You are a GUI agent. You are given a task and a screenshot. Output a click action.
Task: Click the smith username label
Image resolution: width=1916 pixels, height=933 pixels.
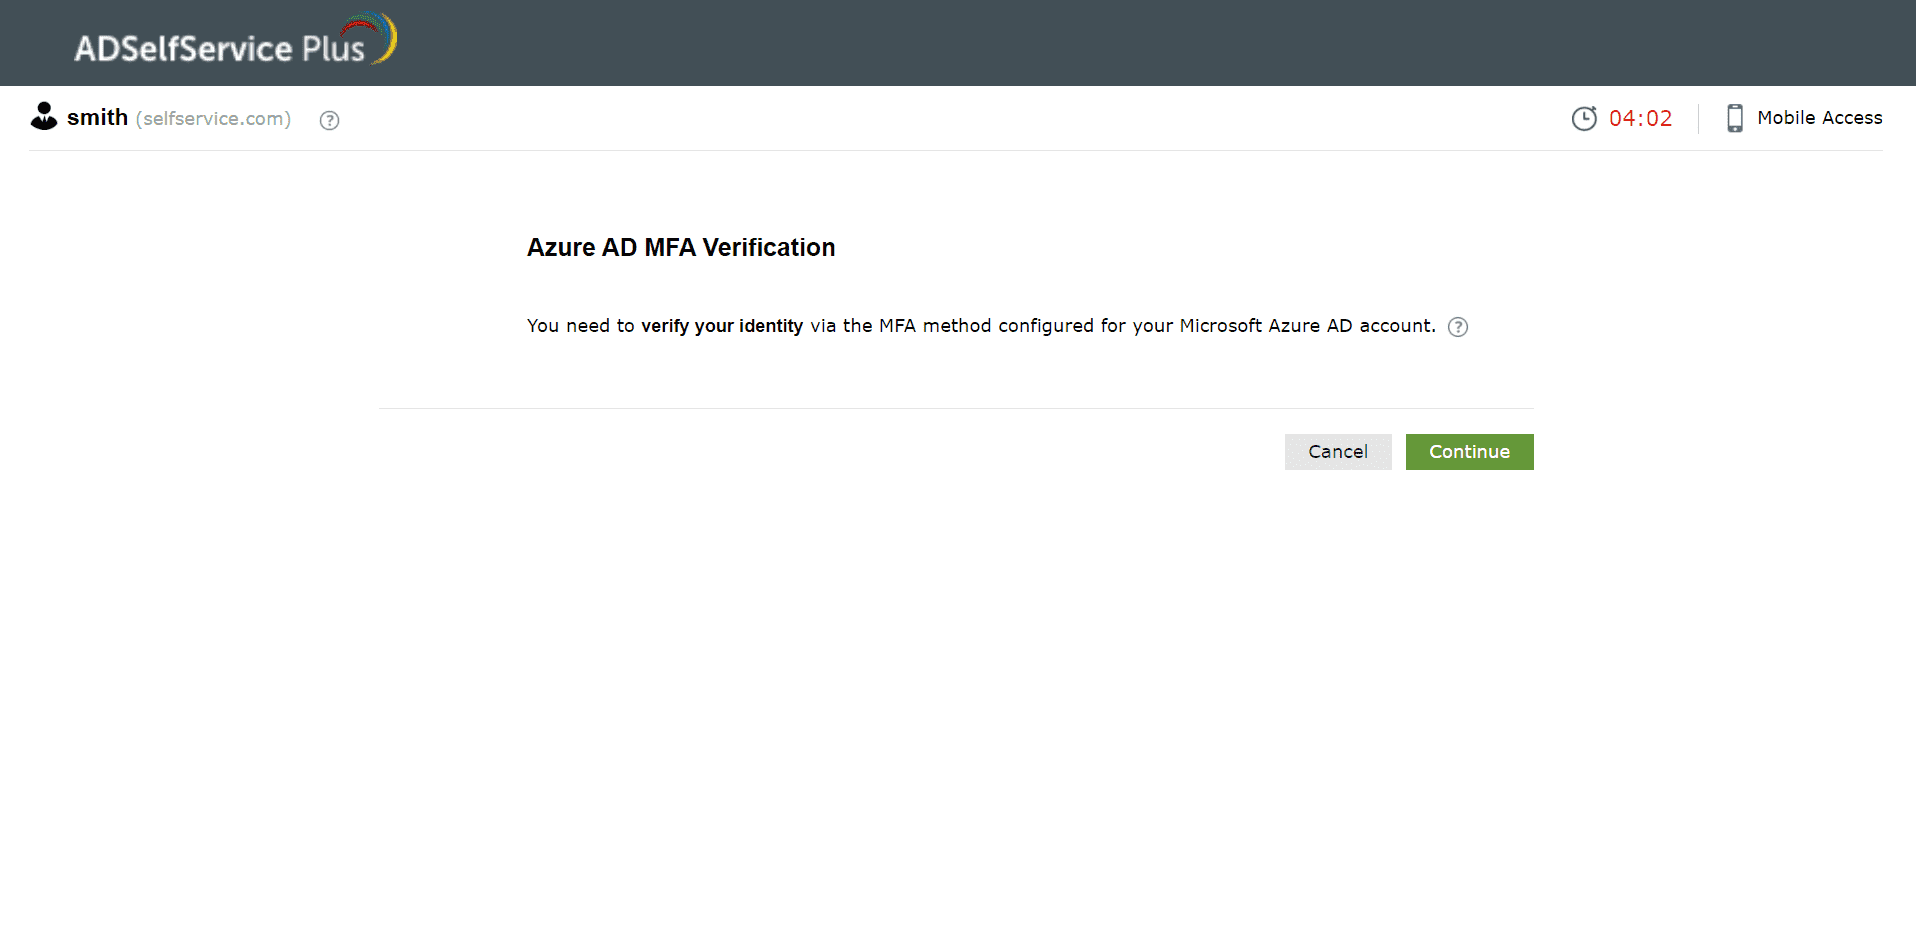tap(97, 118)
